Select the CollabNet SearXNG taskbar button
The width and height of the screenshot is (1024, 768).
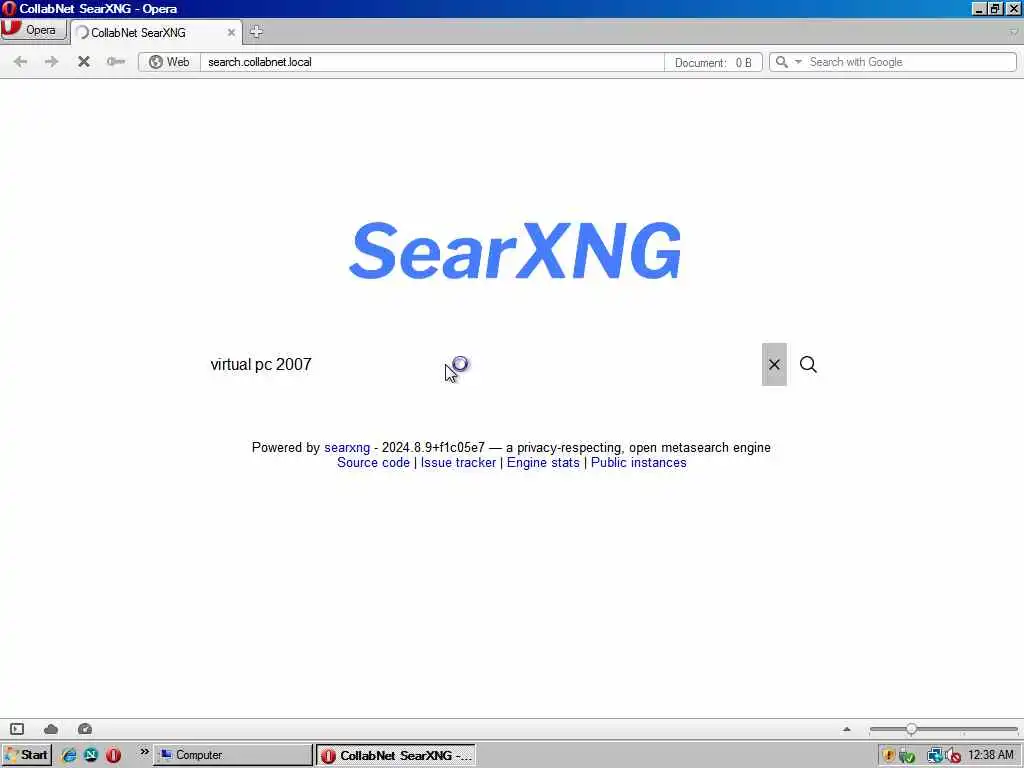[x=396, y=755]
